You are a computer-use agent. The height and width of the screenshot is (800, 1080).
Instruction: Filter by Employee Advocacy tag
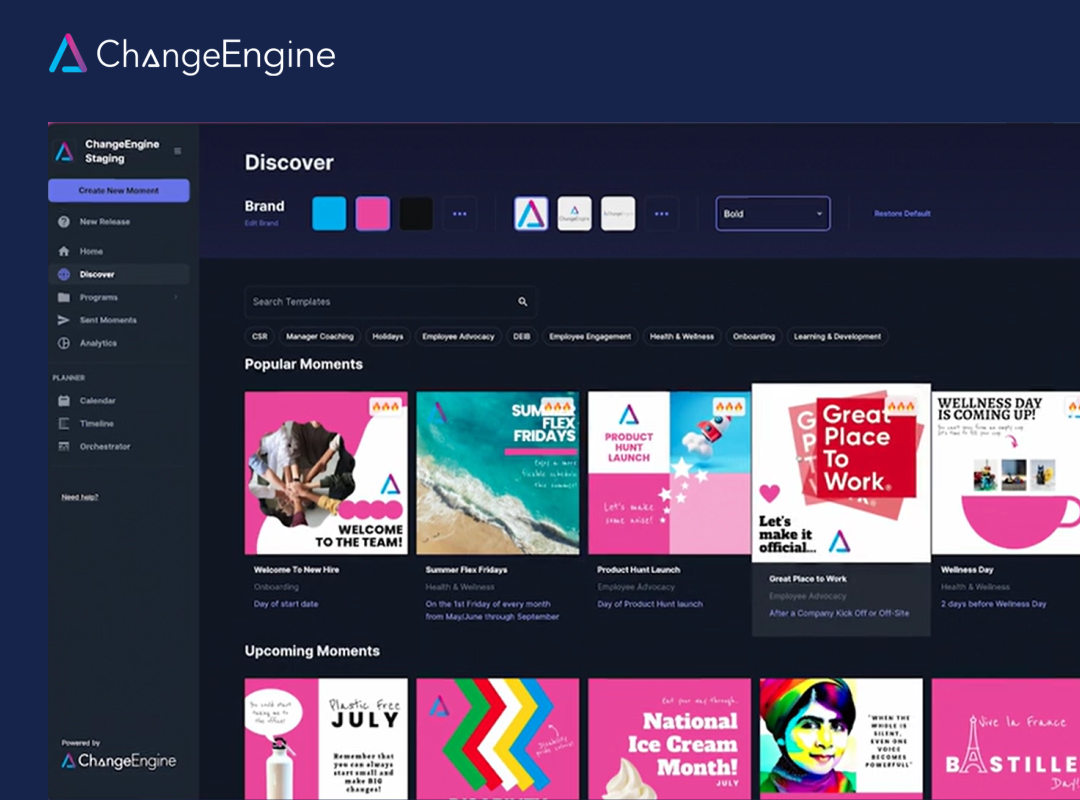tap(458, 336)
